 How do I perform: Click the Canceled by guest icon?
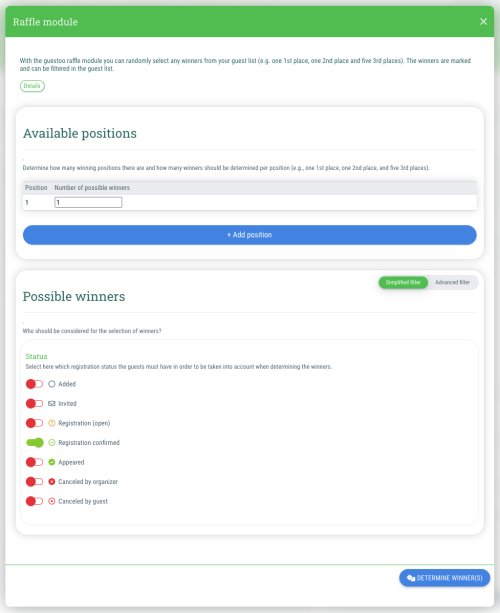pyautogui.click(x=52, y=501)
